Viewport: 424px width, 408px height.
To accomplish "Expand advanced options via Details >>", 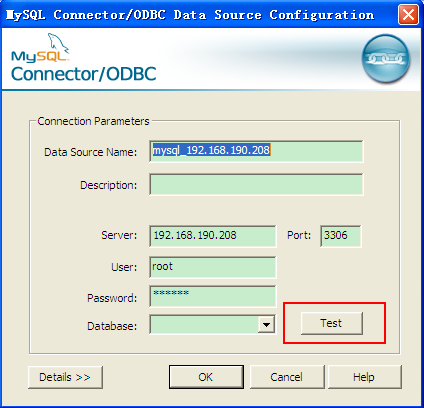I will [65, 377].
